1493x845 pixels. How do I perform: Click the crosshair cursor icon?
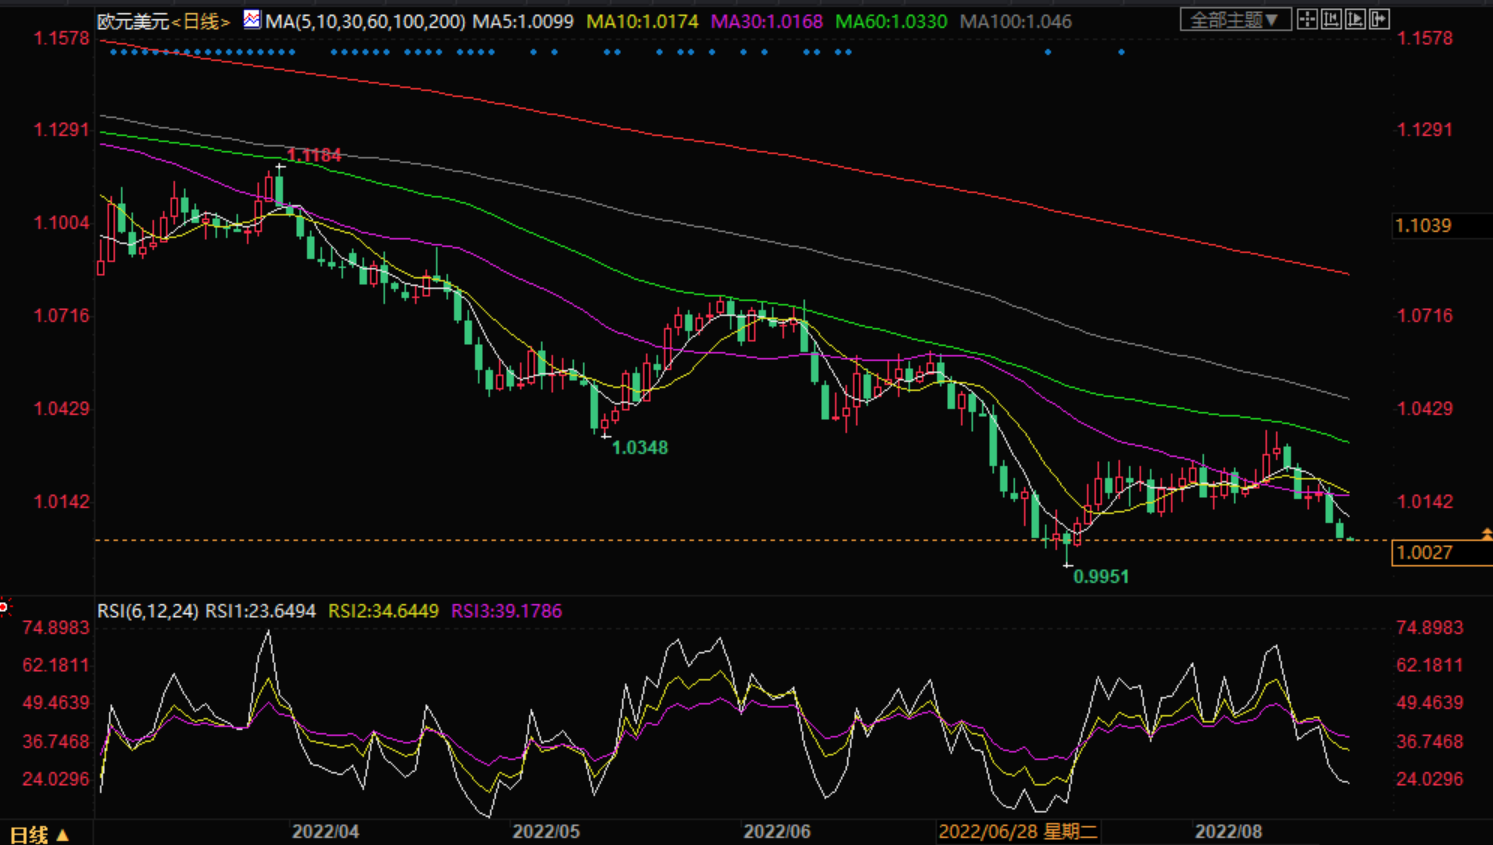pyautogui.click(x=1307, y=20)
